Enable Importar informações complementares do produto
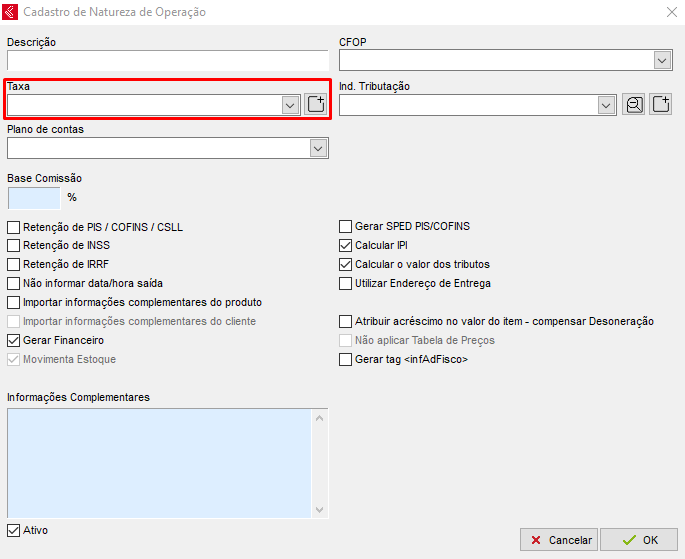685x559 pixels. point(14,302)
